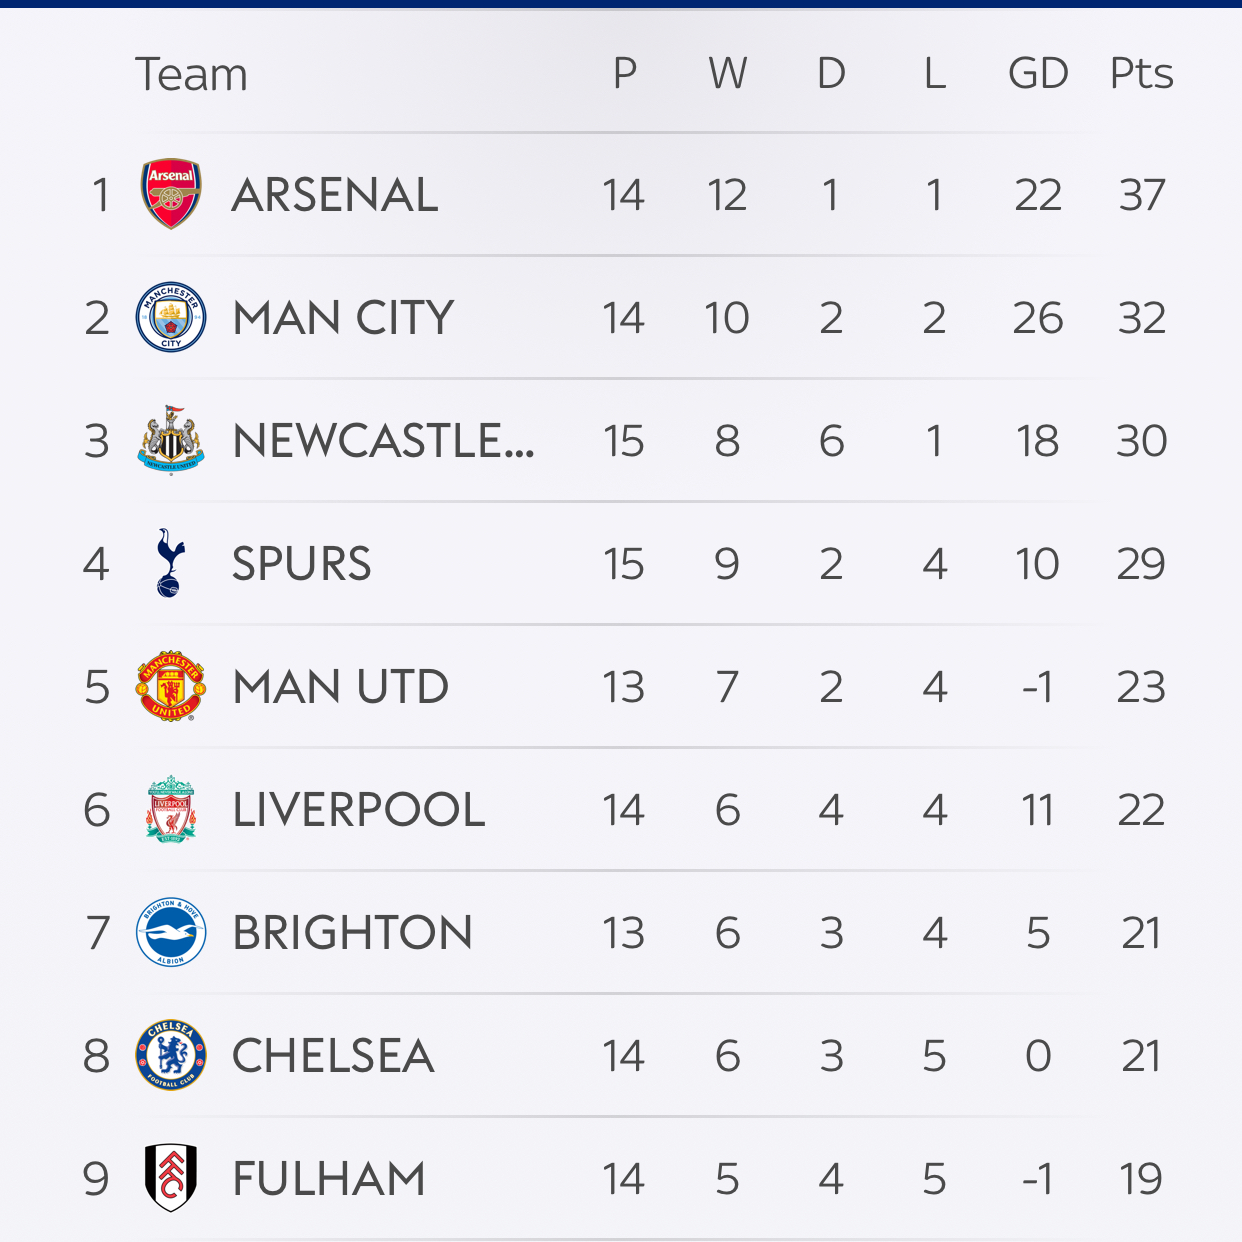Tap the Brighton seagull badge

(x=171, y=932)
